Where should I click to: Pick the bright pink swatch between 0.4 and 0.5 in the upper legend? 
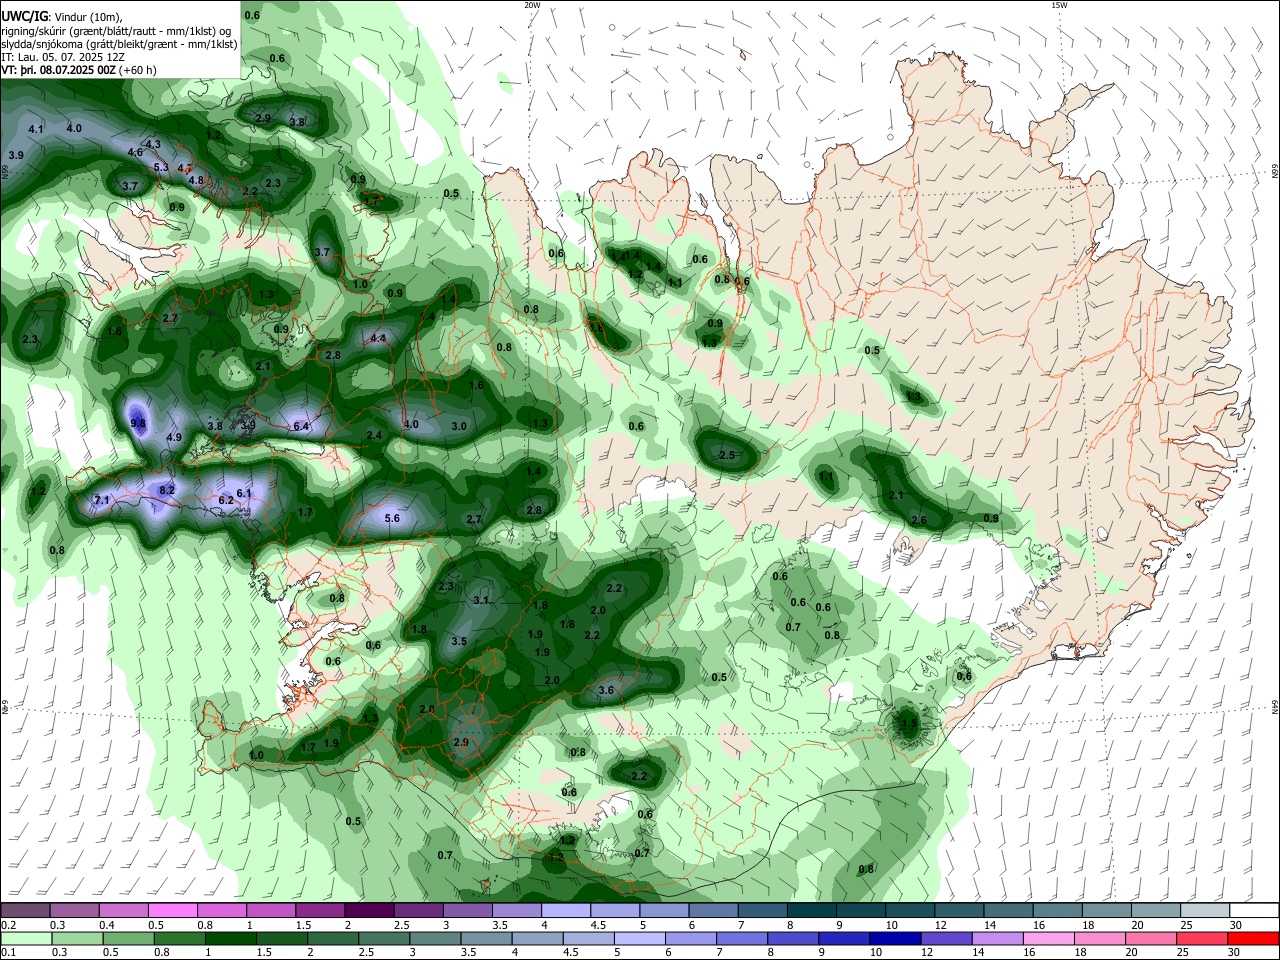click(x=172, y=910)
